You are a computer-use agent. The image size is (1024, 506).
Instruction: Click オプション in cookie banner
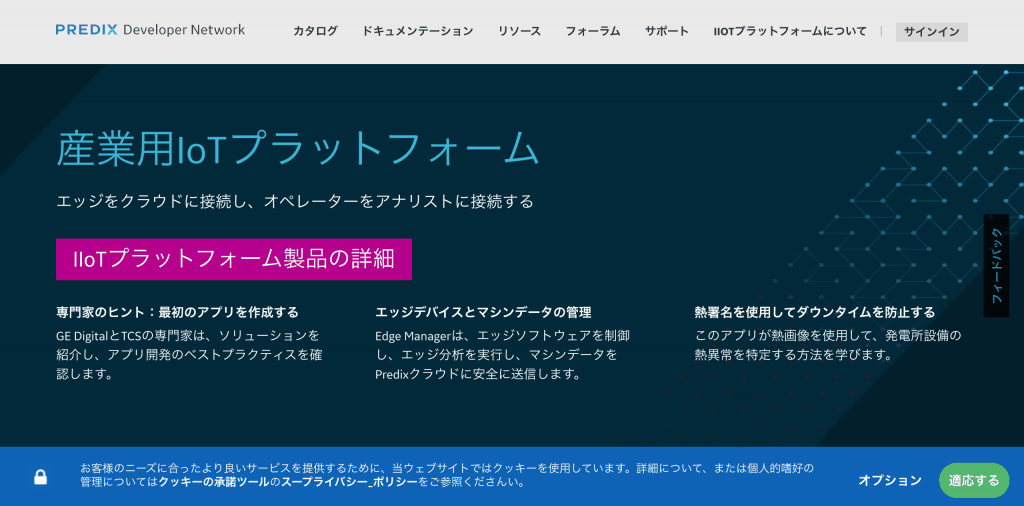click(889, 481)
